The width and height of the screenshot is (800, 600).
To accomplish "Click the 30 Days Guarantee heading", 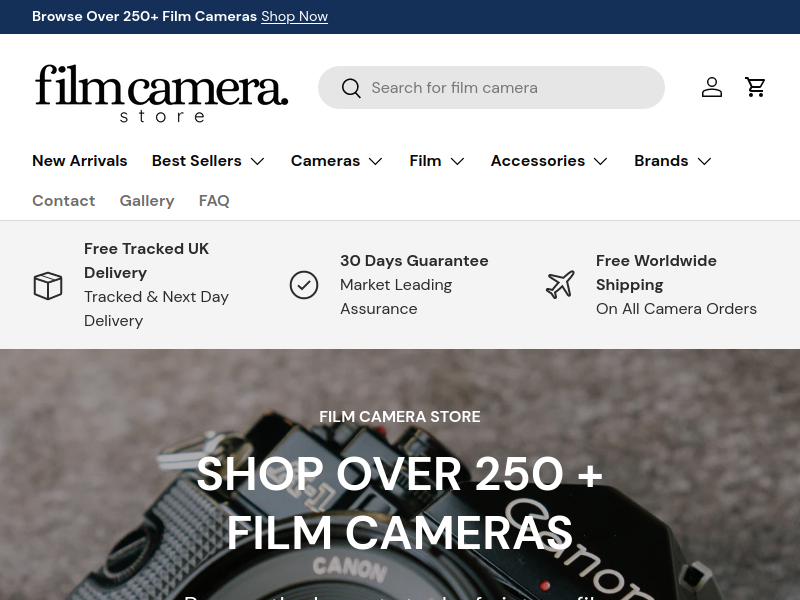I will click(x=414, y=261).
